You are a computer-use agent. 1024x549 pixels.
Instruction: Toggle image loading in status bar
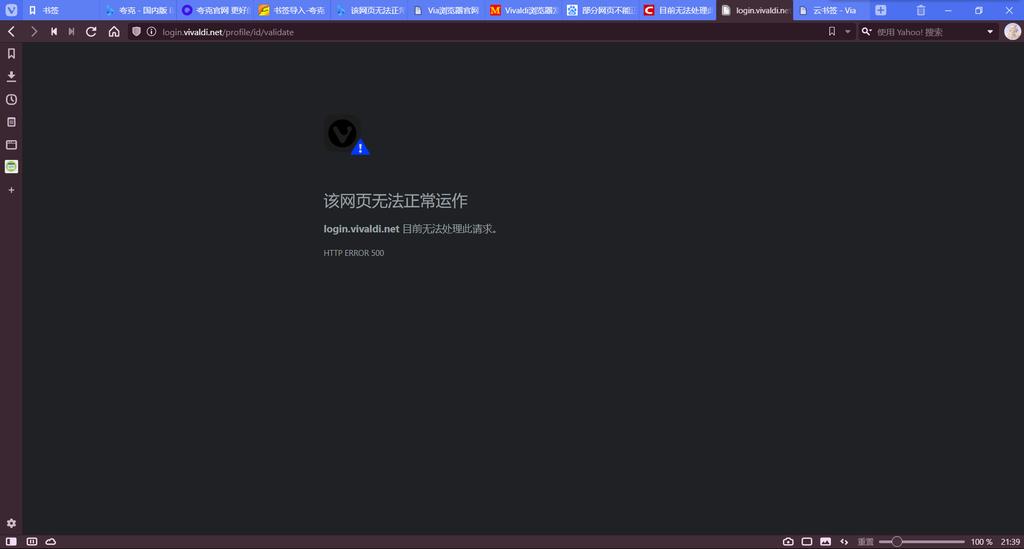coord(825,541)
